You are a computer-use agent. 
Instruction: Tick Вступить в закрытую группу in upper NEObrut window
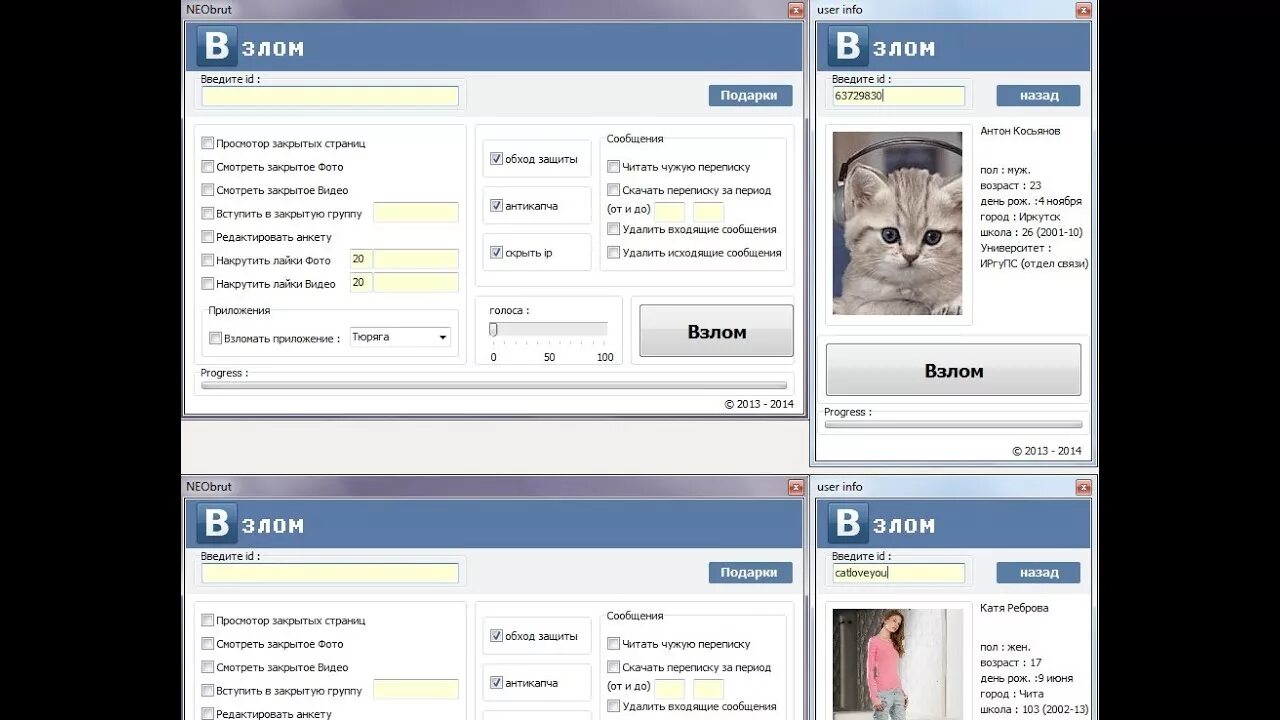[x=208, y=213]
